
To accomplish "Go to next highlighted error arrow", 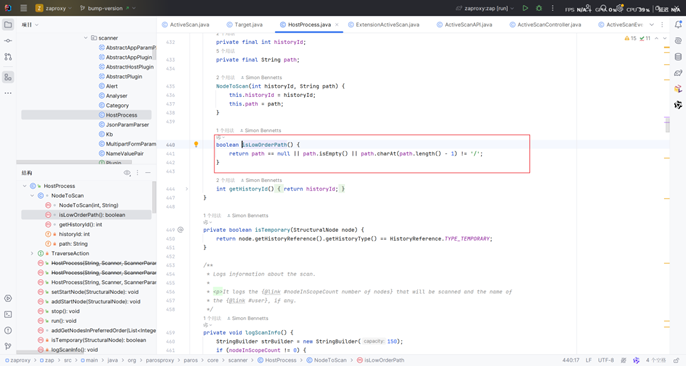I will 665,38.
